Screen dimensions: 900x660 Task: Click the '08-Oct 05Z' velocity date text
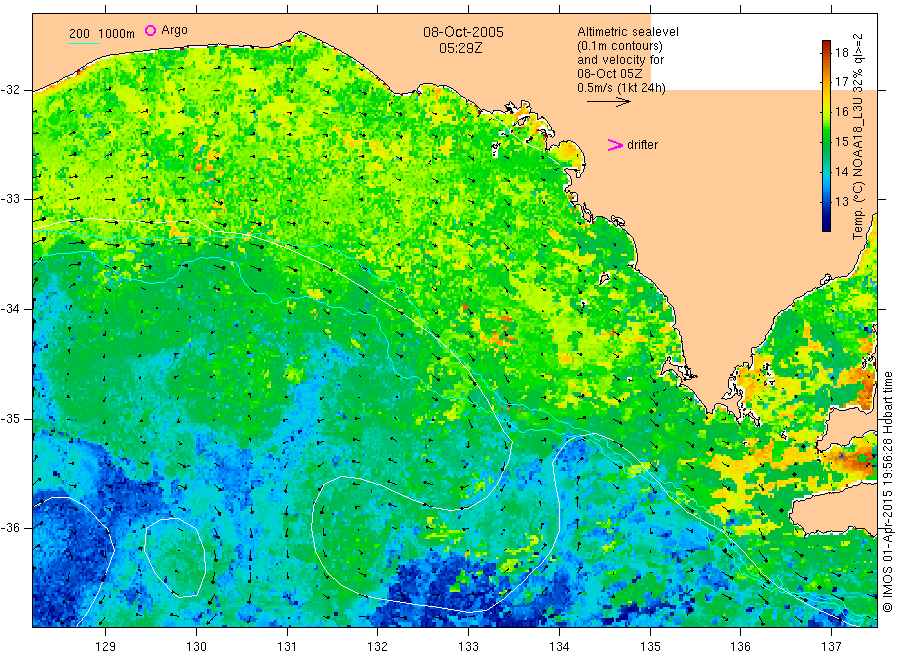[610, 74]
